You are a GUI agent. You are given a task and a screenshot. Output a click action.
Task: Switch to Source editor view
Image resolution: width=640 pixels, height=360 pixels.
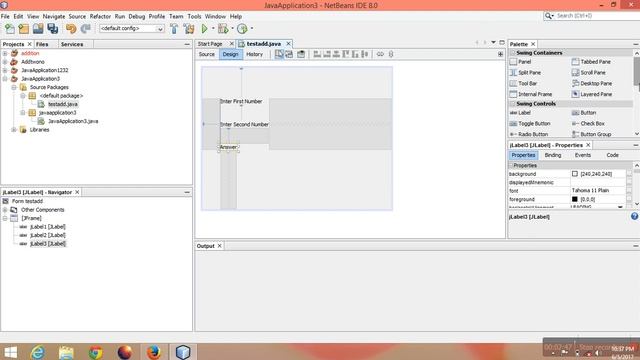point(207,54)
